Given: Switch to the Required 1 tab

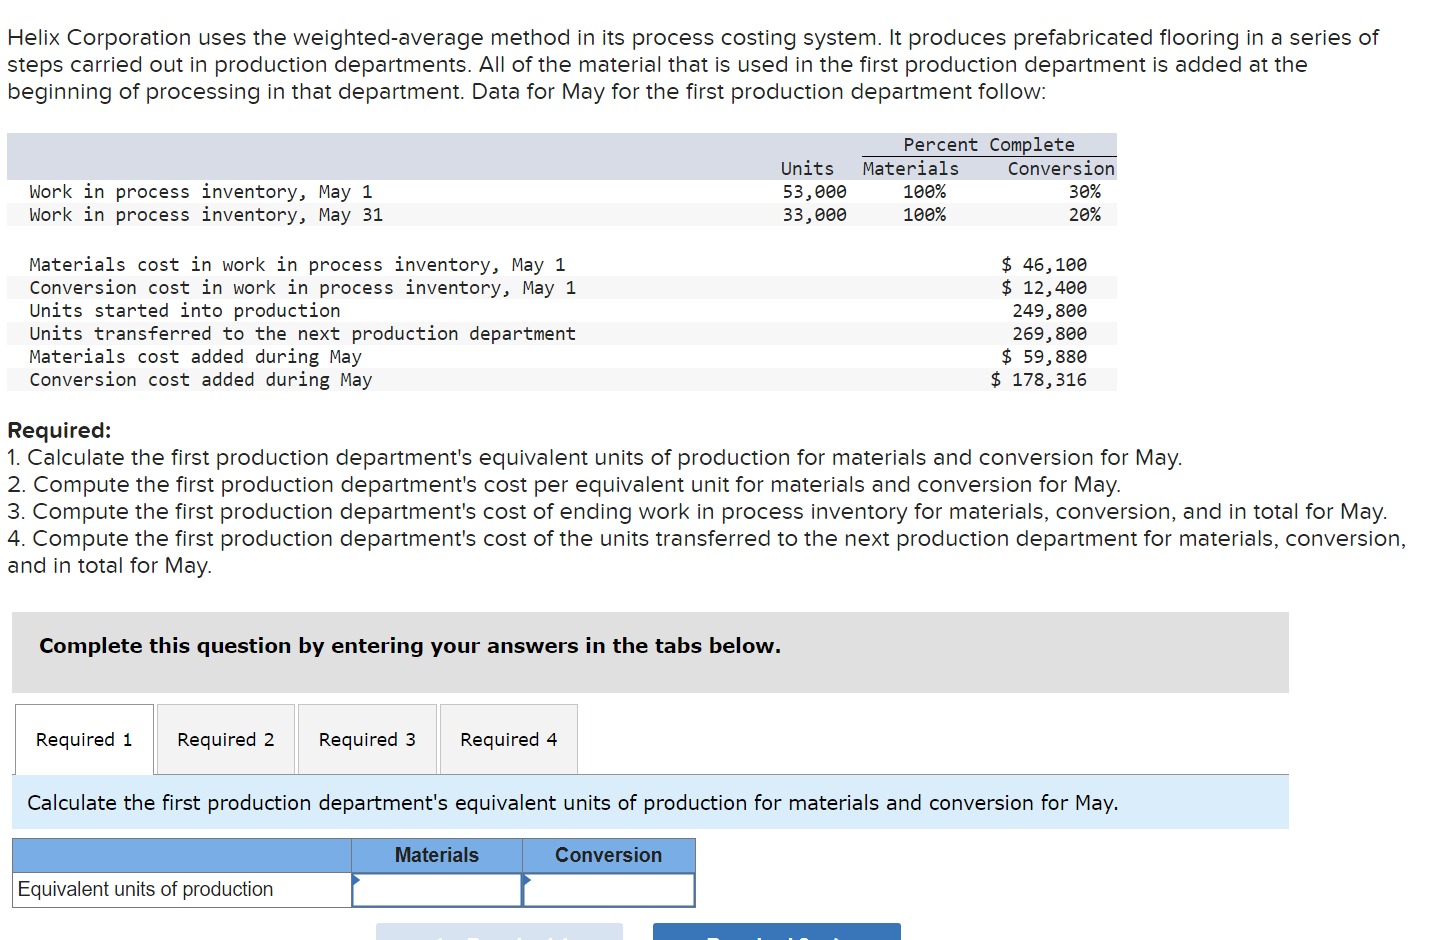Looking at the screenshot, I should (x=83, y=739).
